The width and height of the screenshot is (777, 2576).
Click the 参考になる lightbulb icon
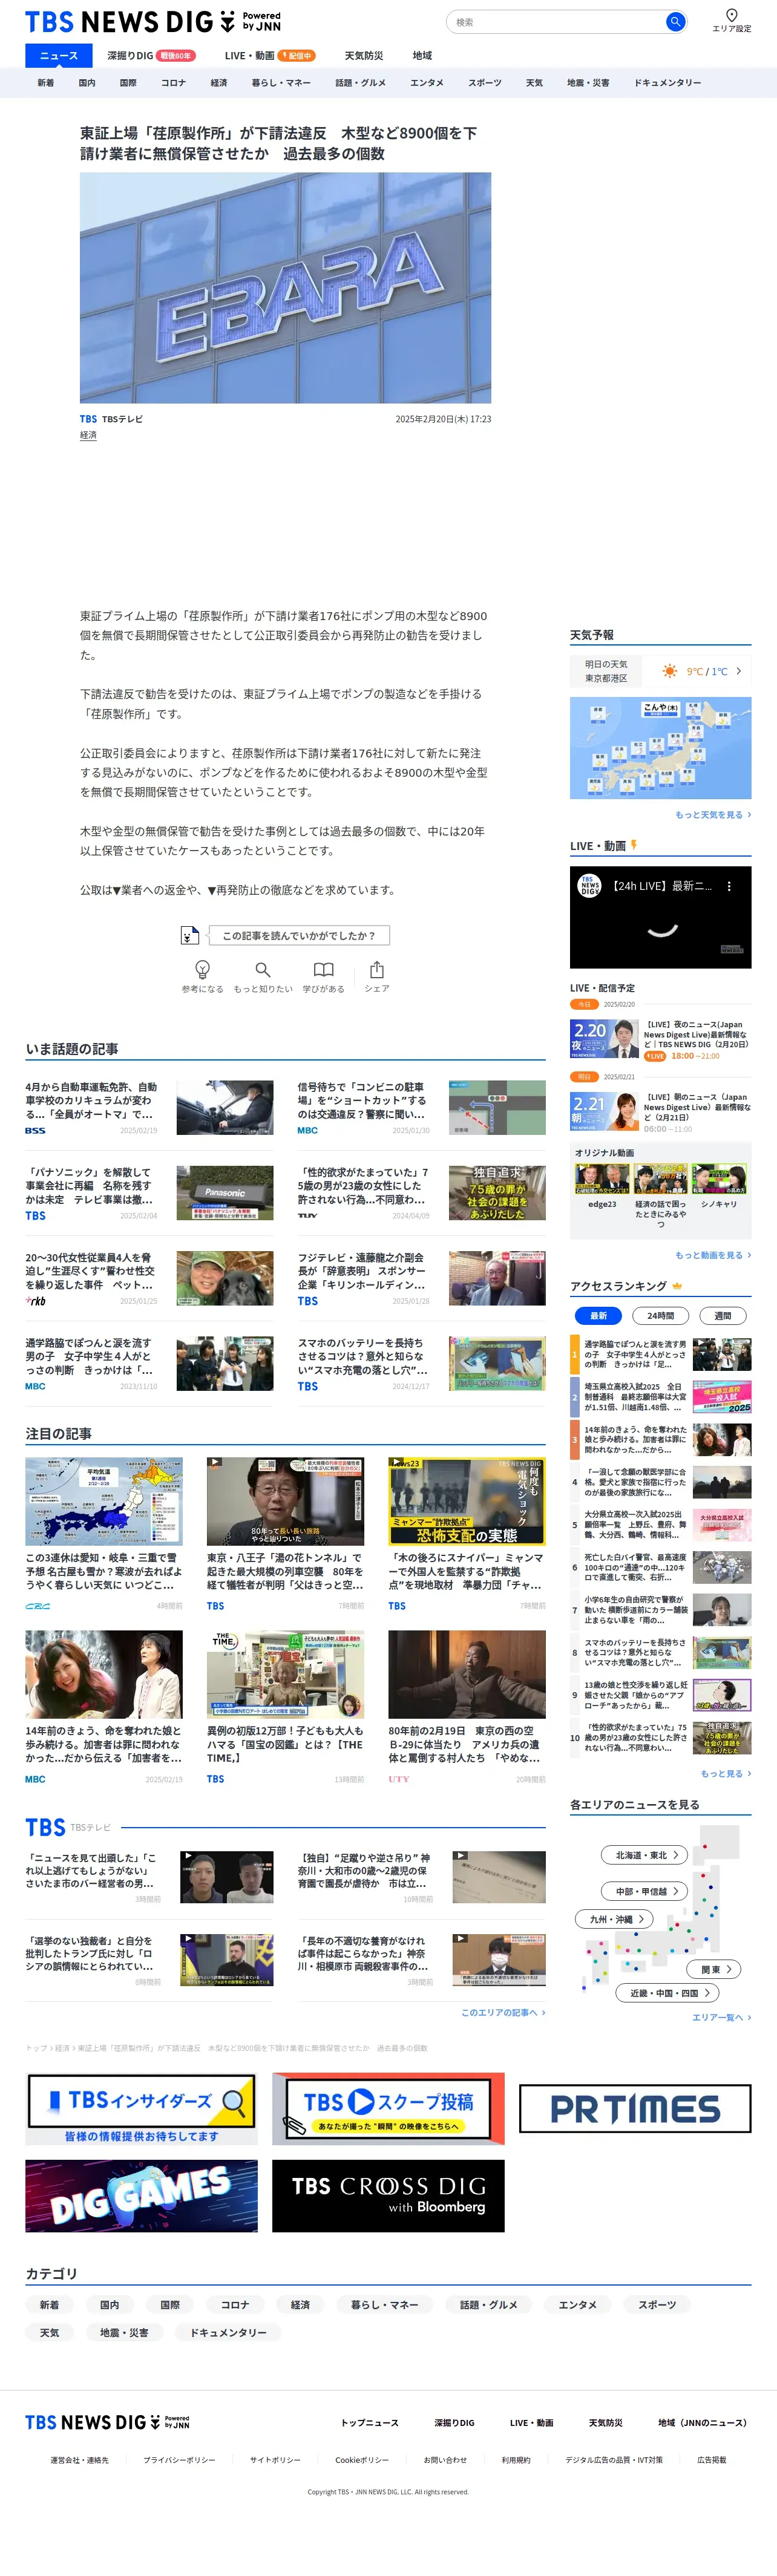202,969
